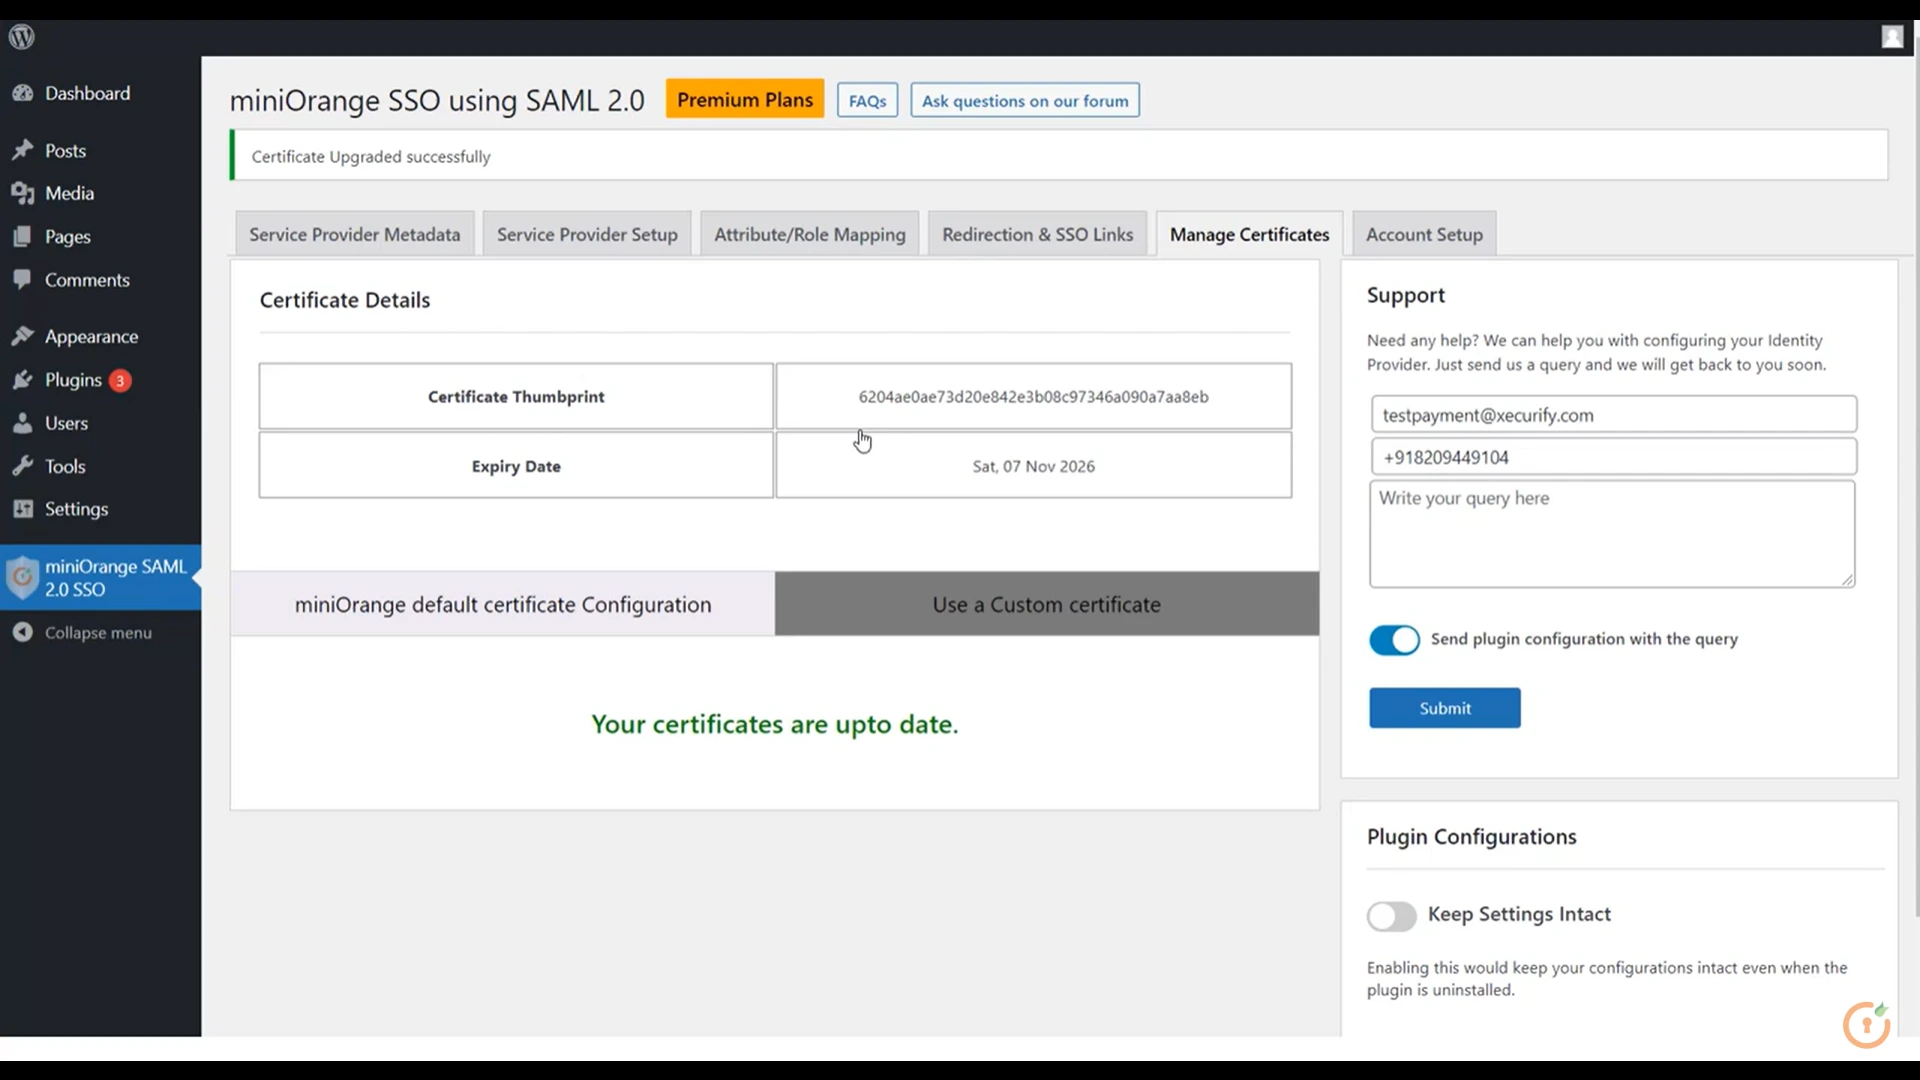
Task: Focus the support phone number field
Action: pos(1613,457)
